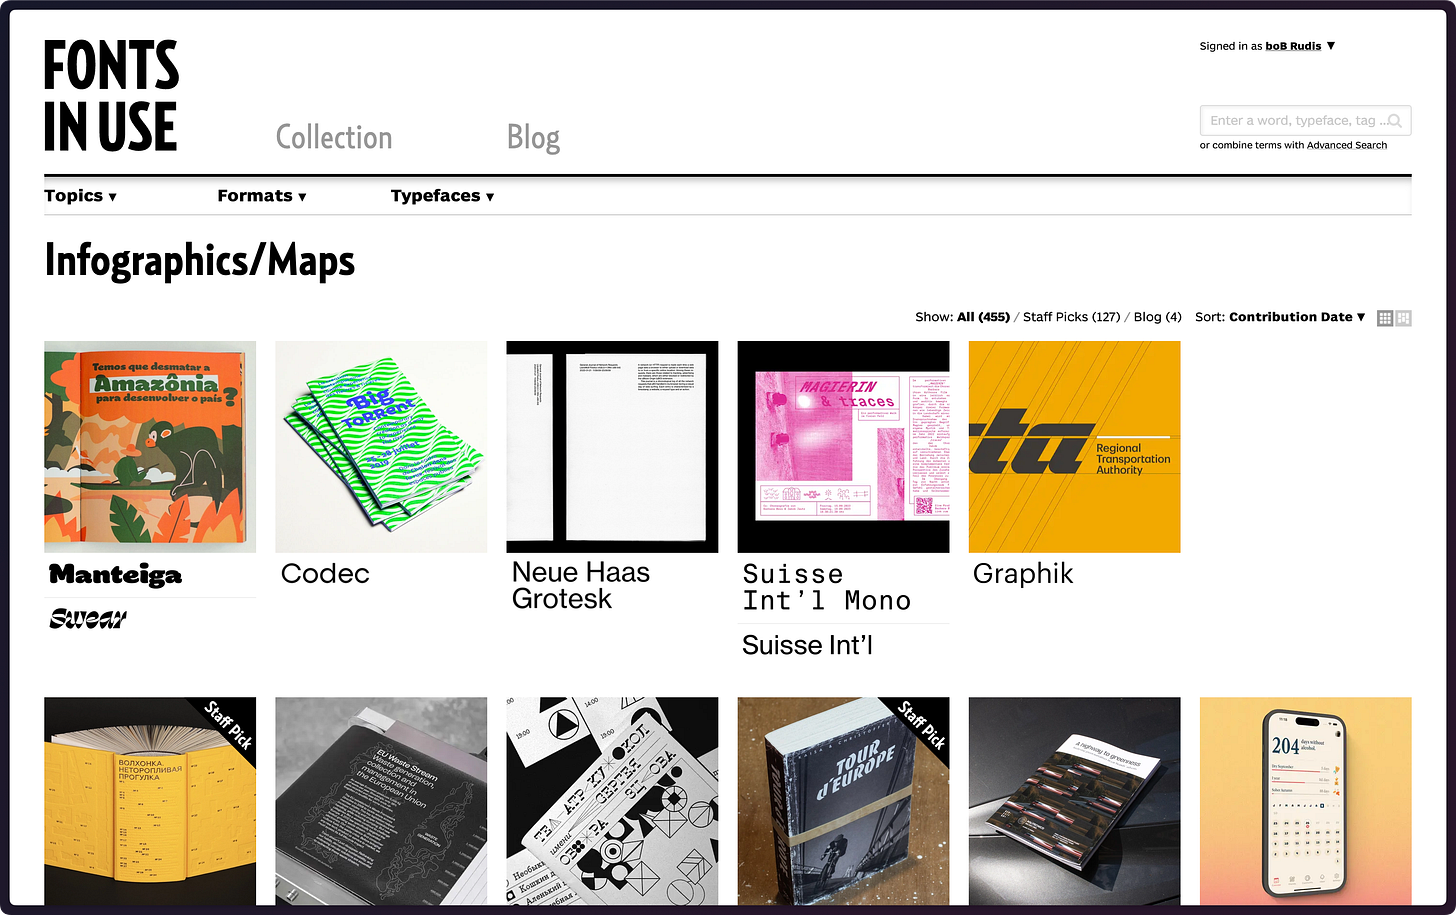Expand the Typefaces menu

(x=442, y=196)
